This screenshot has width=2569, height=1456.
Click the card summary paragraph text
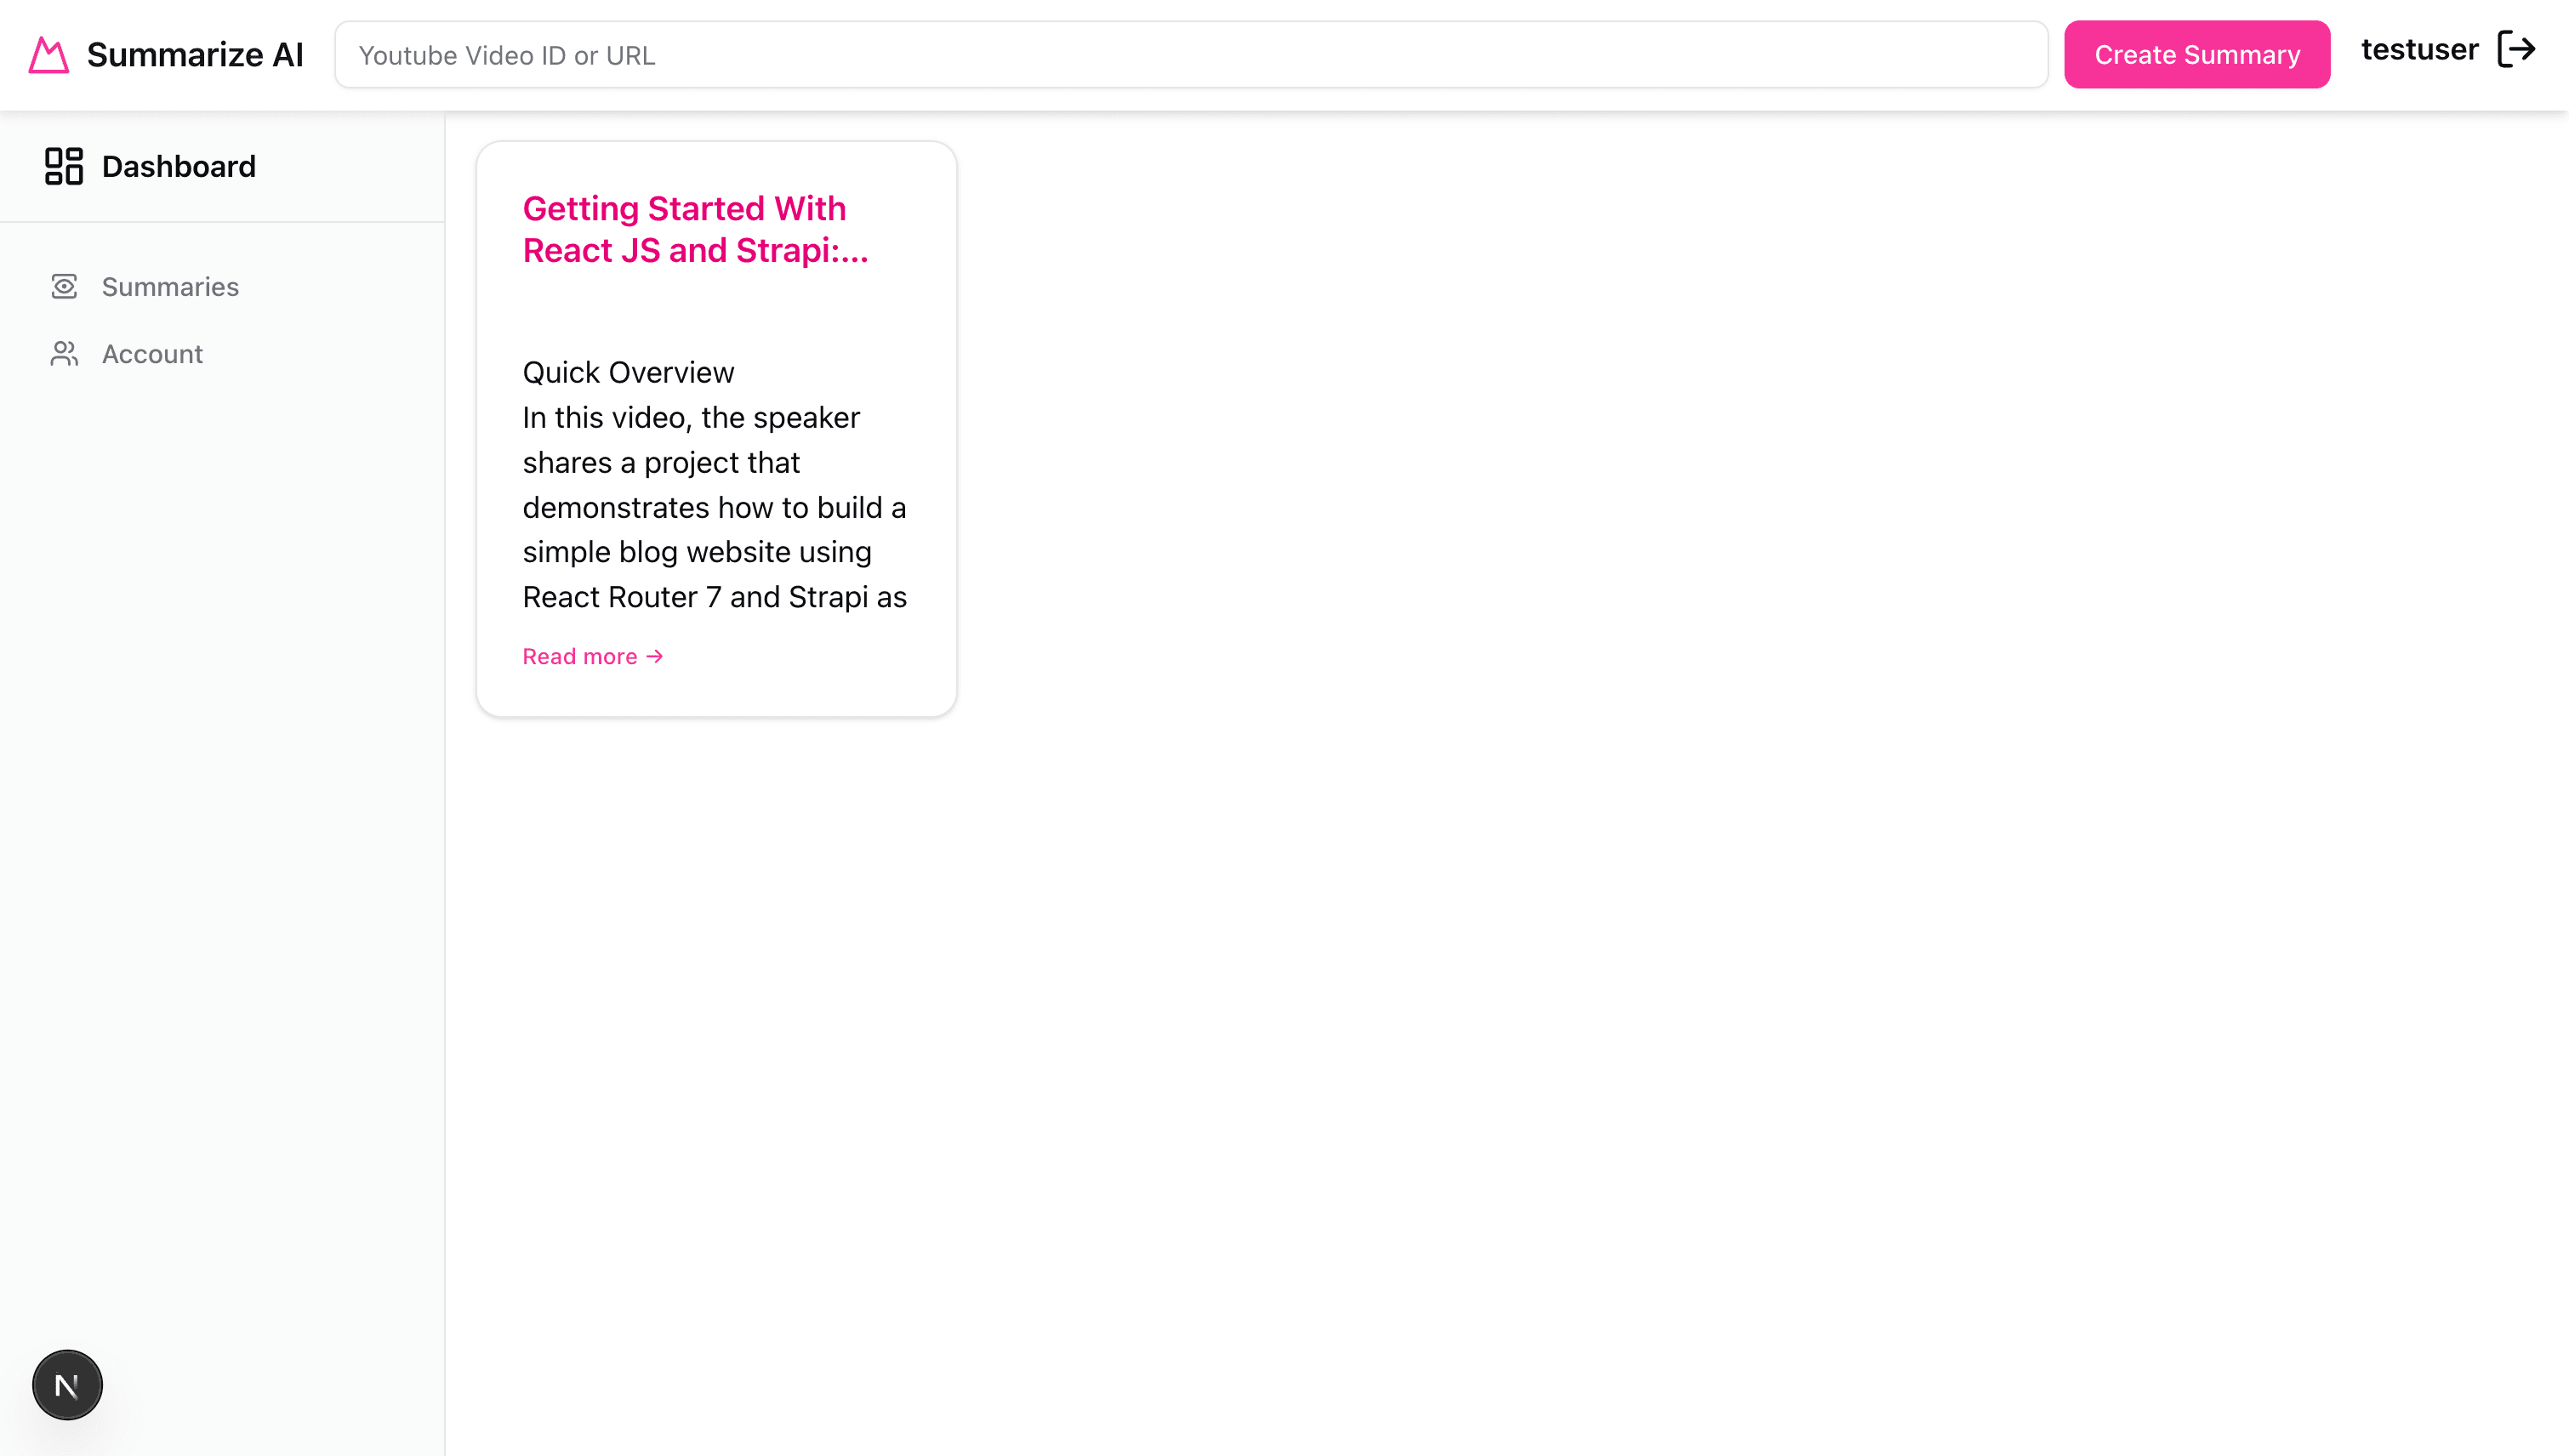click(714, 507)
